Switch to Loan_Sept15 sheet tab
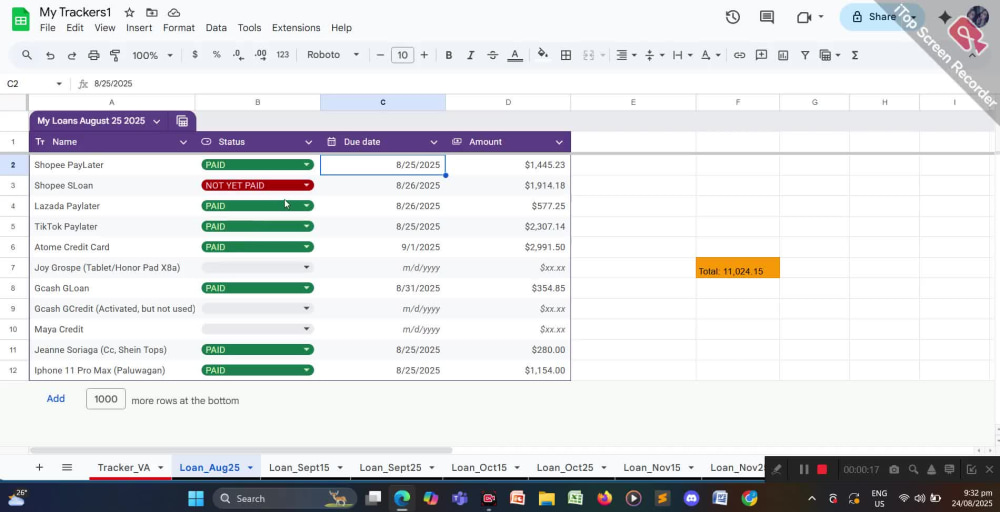This screenshot has width=1000, height=512. [299, 467]
